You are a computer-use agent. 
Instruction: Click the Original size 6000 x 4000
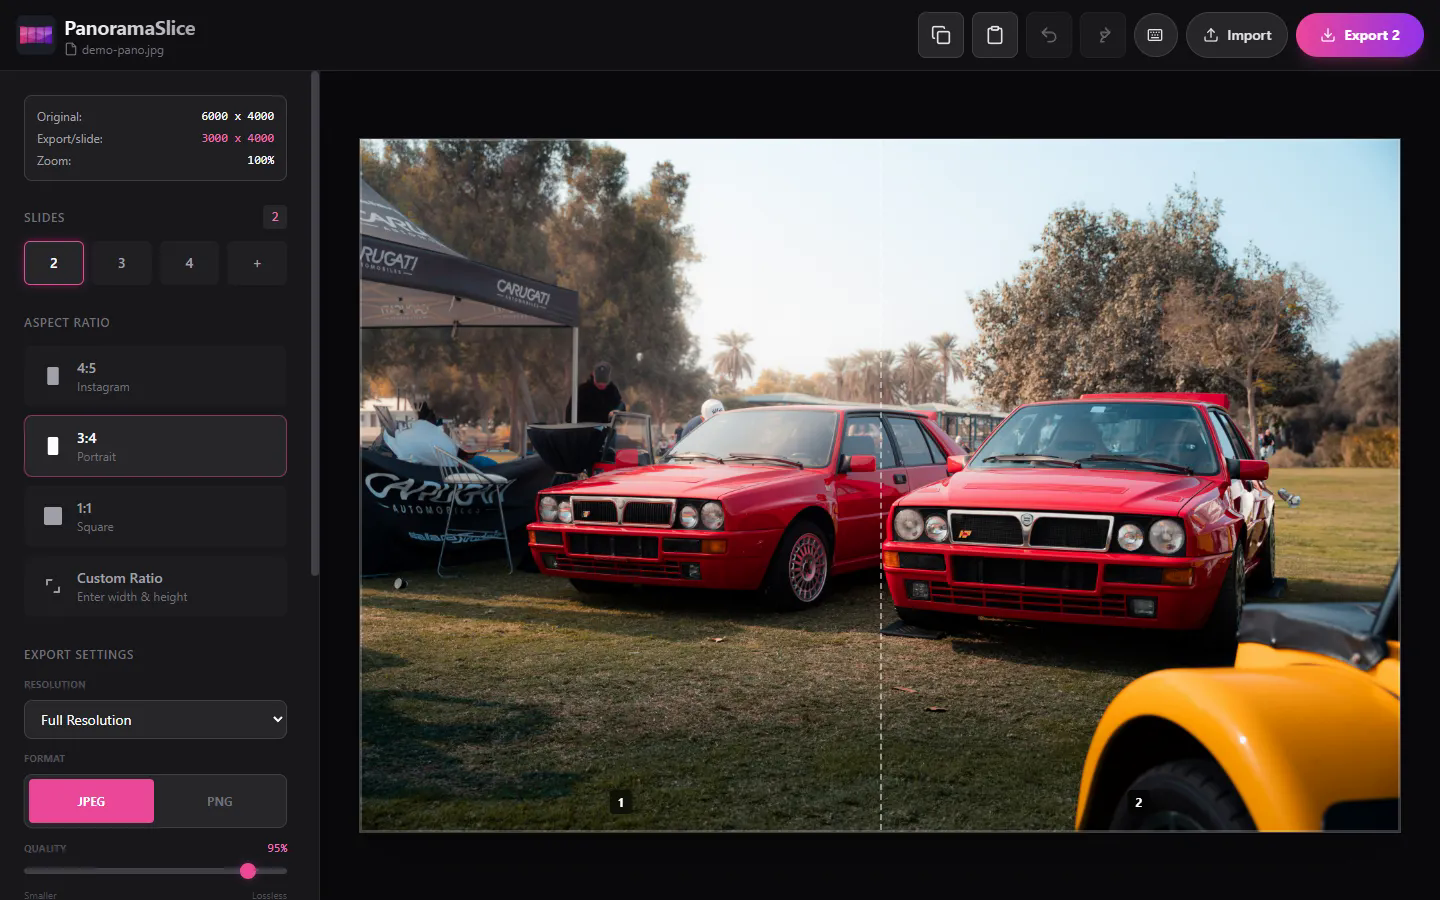pyautogui.click(x=238, y=116)
